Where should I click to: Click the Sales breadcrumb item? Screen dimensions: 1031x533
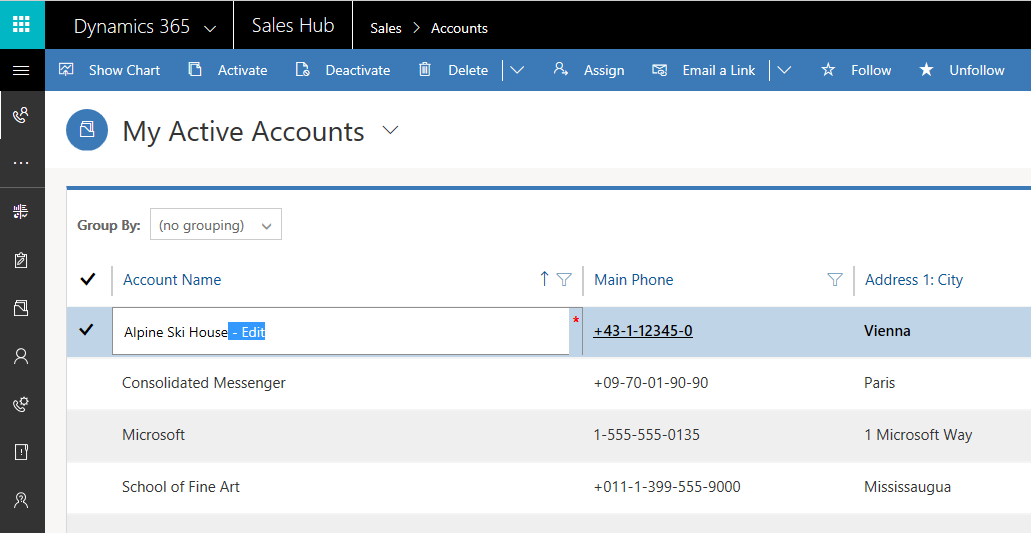click(x=386, y=28)
